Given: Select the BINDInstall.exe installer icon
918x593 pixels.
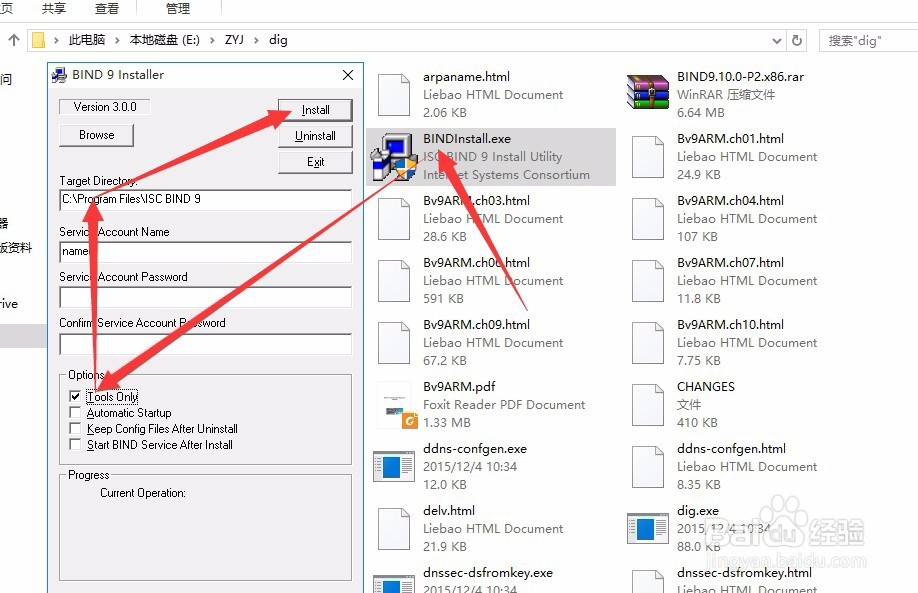Looking at the screenshot, I should click(x=393, y=157).
